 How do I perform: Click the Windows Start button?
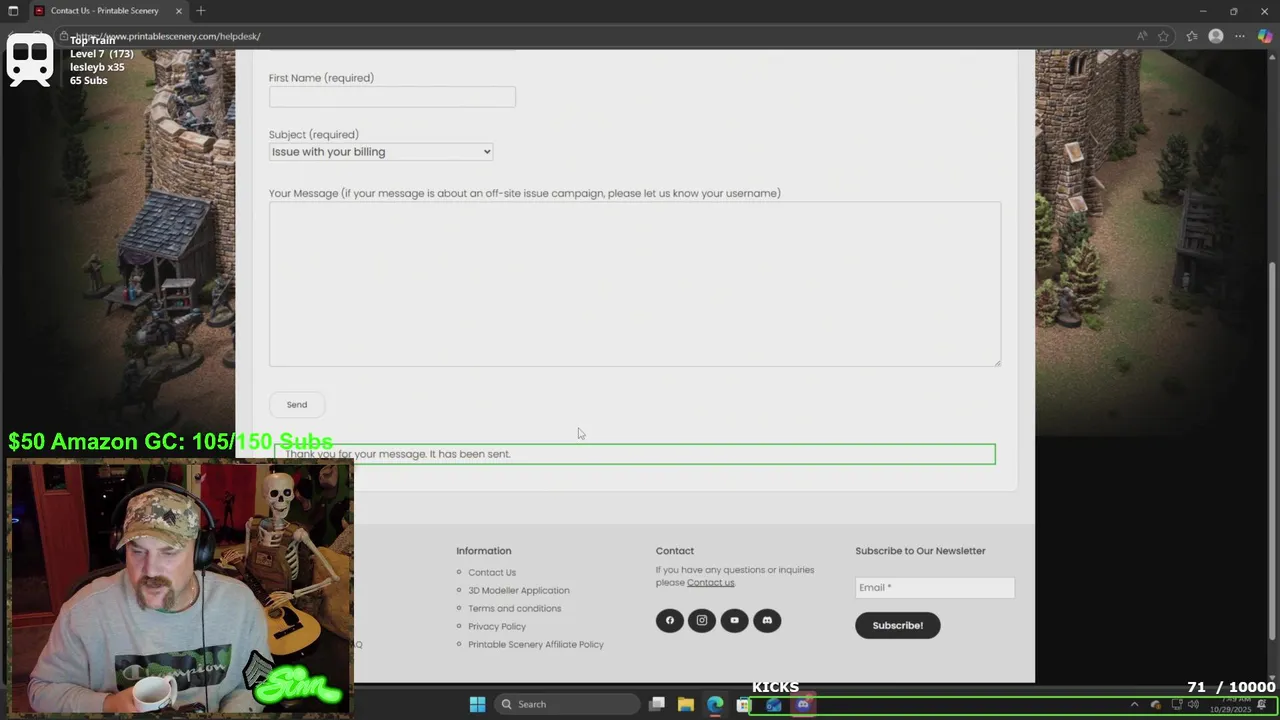(477, 704)
